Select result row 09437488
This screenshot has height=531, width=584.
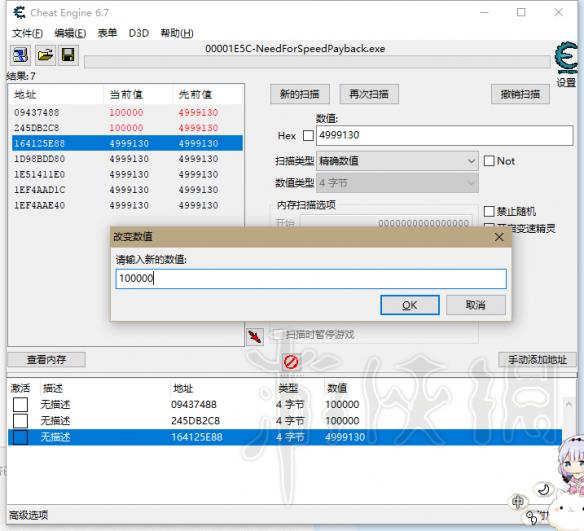(x=127, y=112)
